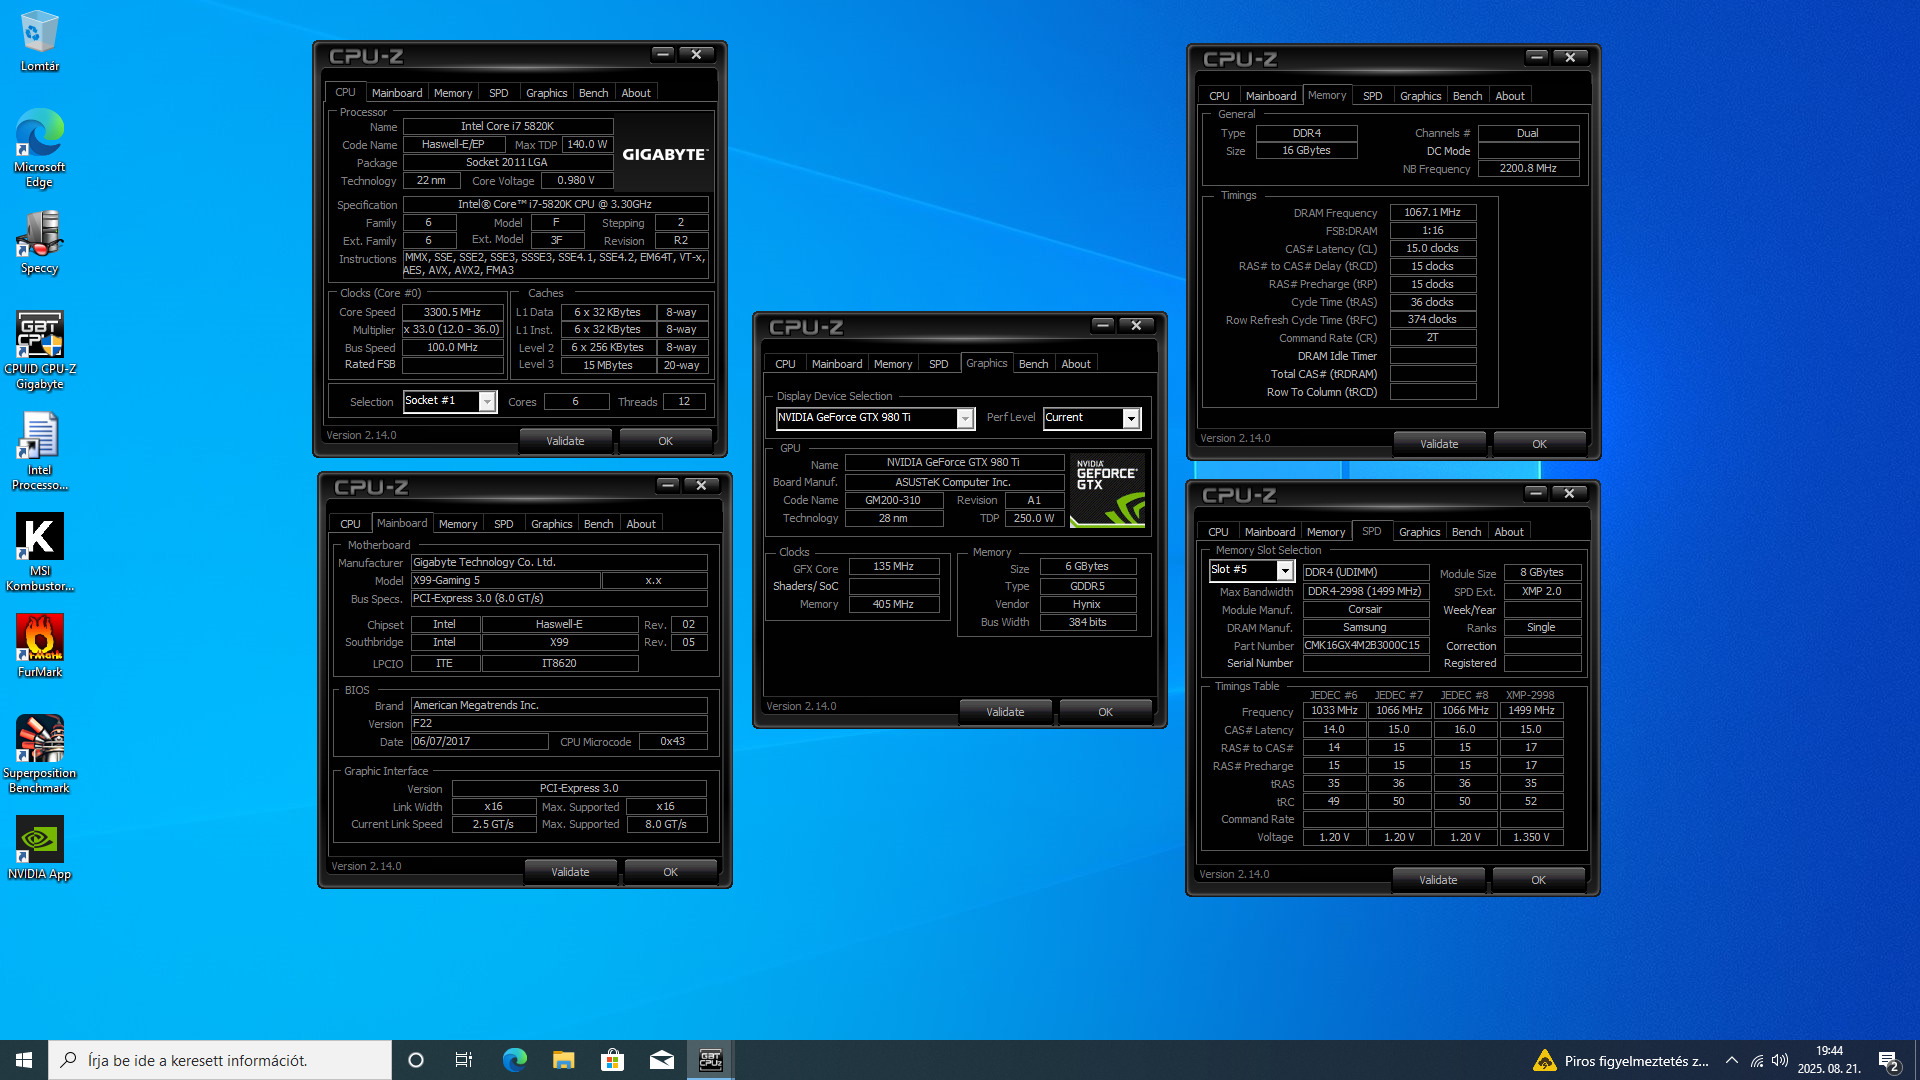Open File Explorer from the taskbar
Screen dimensions: 1920x1080
pos(563,1060)
